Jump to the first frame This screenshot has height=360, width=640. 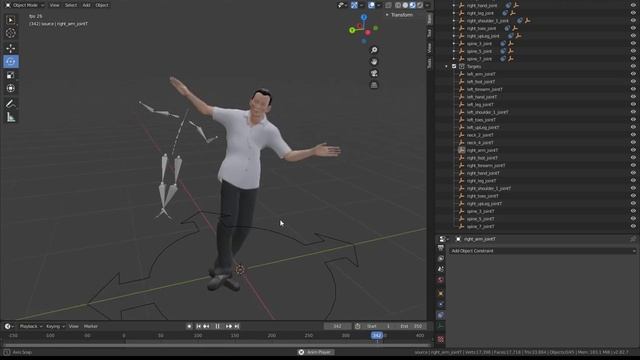click(198, 326)
